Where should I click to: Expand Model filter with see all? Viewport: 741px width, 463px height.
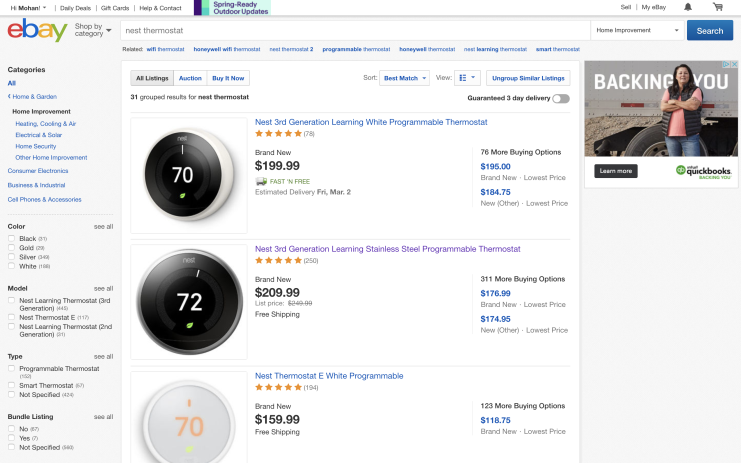103,289
